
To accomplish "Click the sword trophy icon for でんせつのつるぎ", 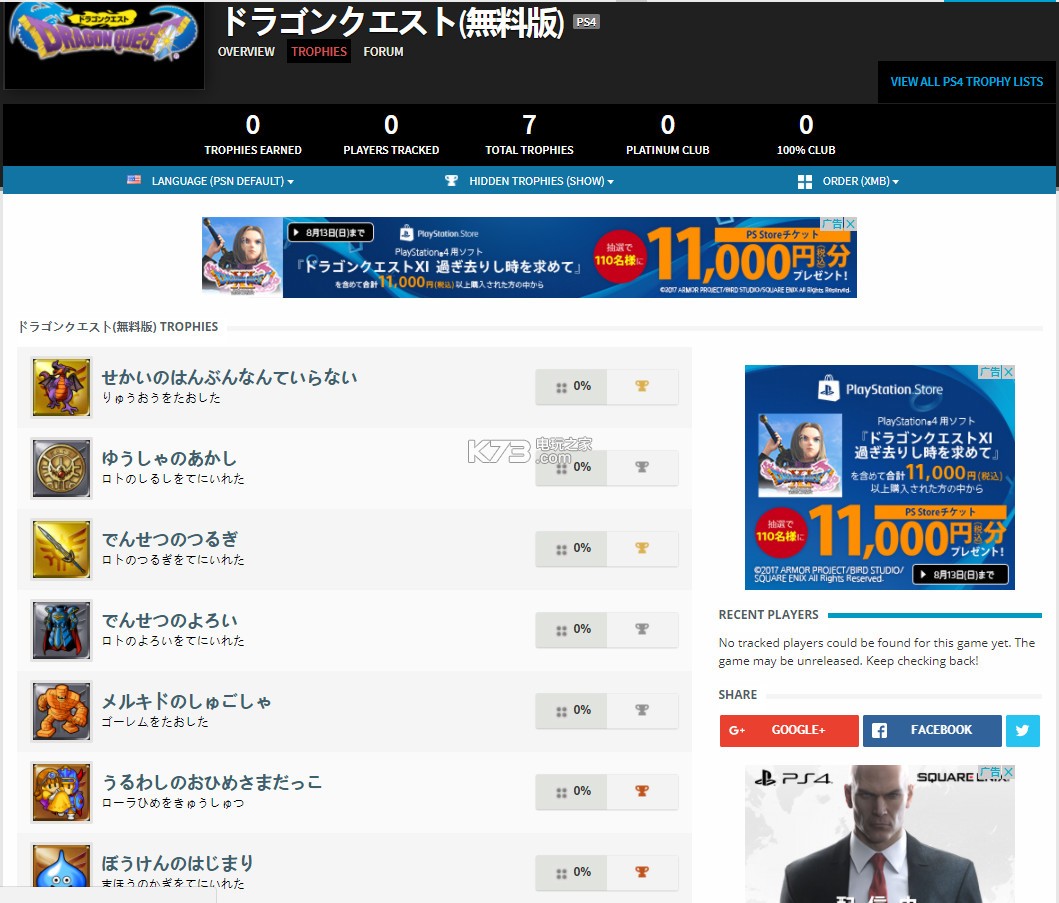I will [x=61, y=549].
